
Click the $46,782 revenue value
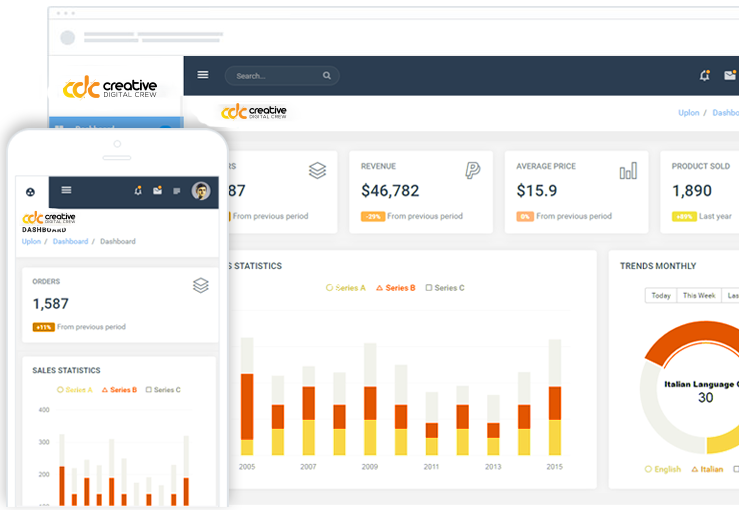click(390, 191)
